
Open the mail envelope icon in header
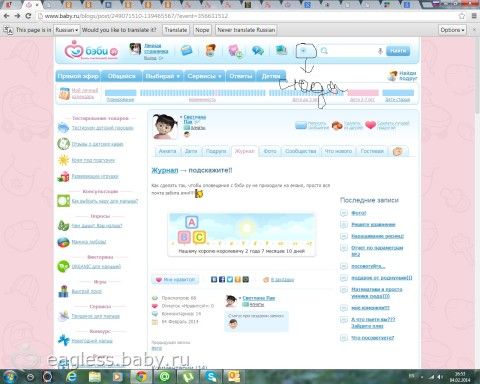[187, 51]
